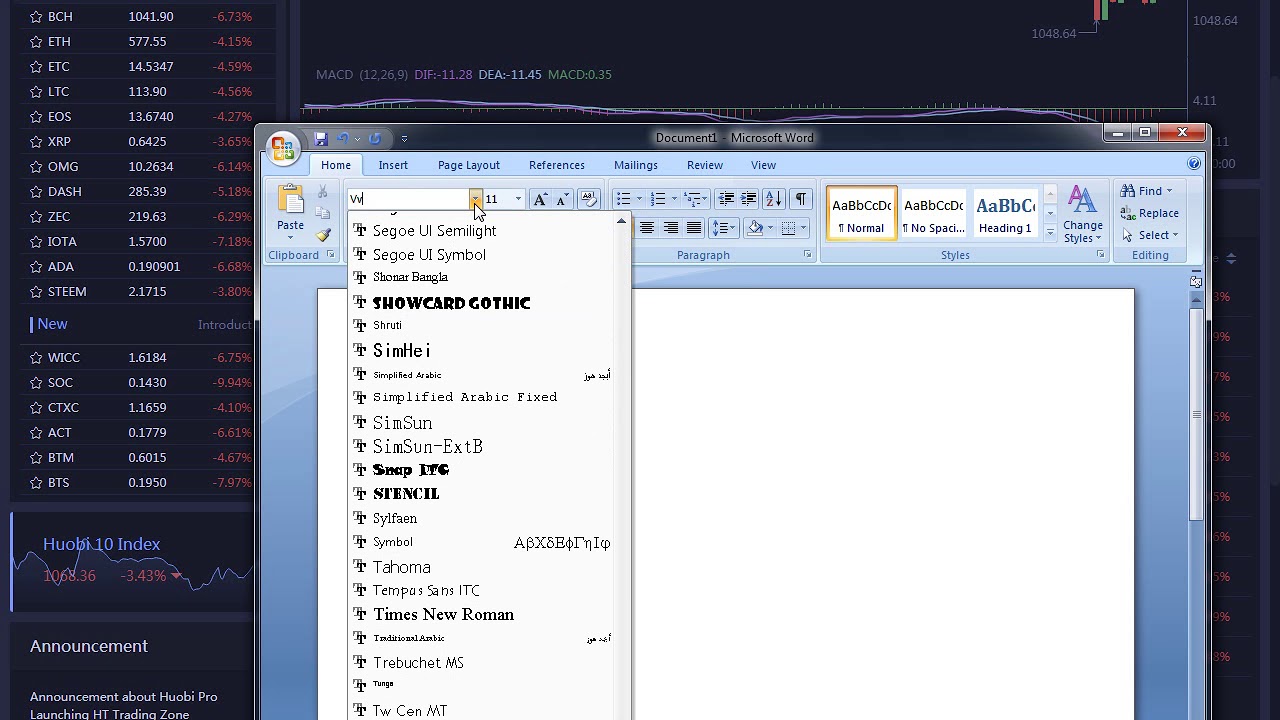
Task: Clear formatting with the eraser icon
Action: pyautogui.click(x=589, y=199)
